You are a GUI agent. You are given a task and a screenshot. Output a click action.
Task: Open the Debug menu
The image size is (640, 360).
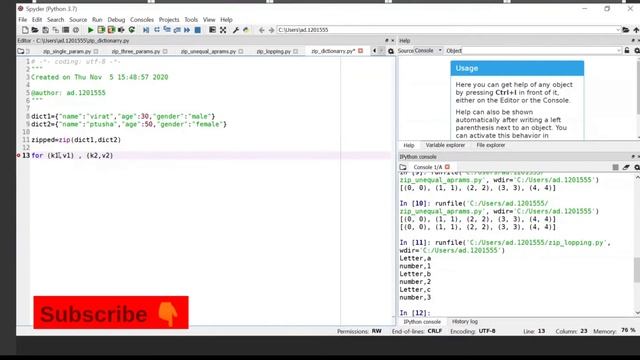pos(116,20)
